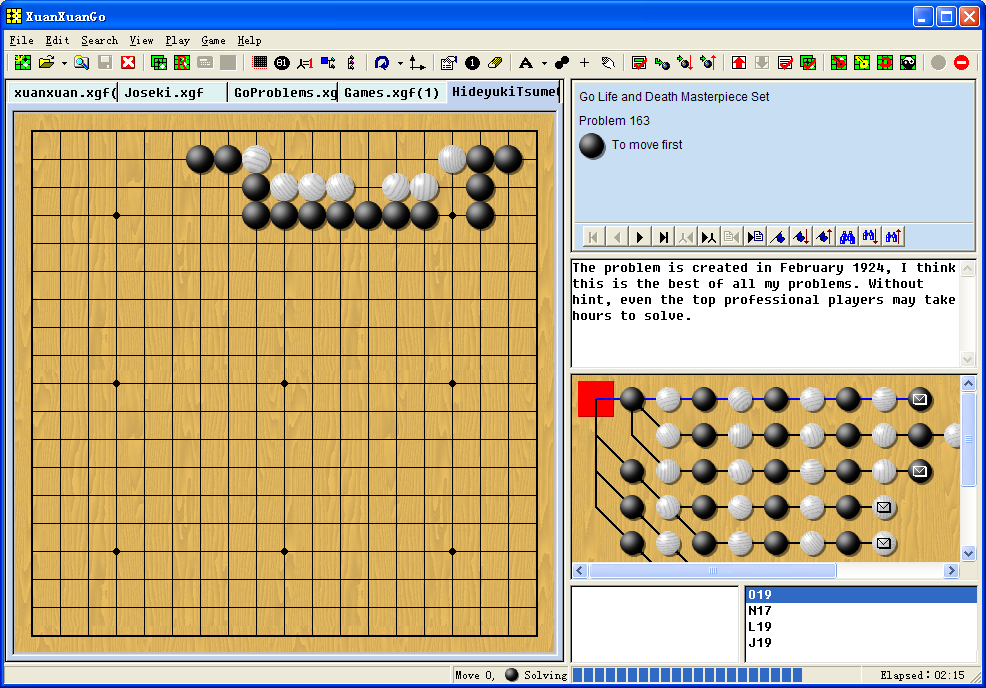Click the globe with red down-arrow icon
This screenshot has width=986, height=688.
point(685,62)
